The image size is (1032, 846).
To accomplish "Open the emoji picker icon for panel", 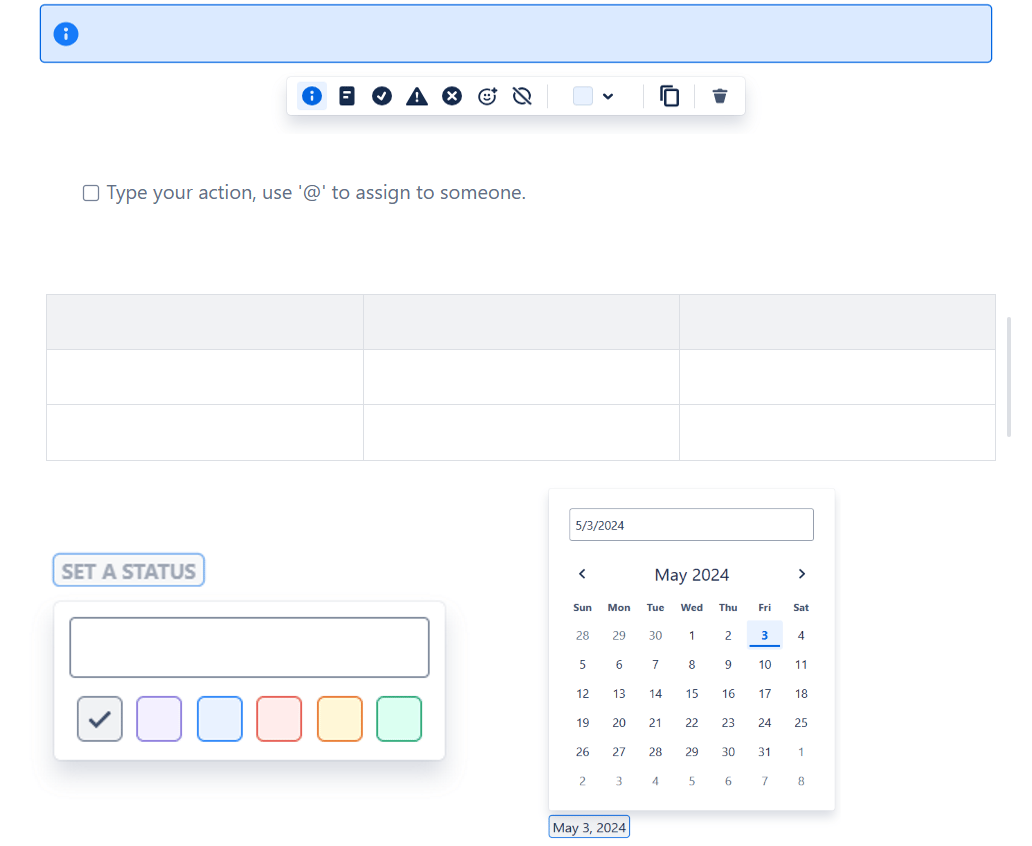I will click(487, 96).
